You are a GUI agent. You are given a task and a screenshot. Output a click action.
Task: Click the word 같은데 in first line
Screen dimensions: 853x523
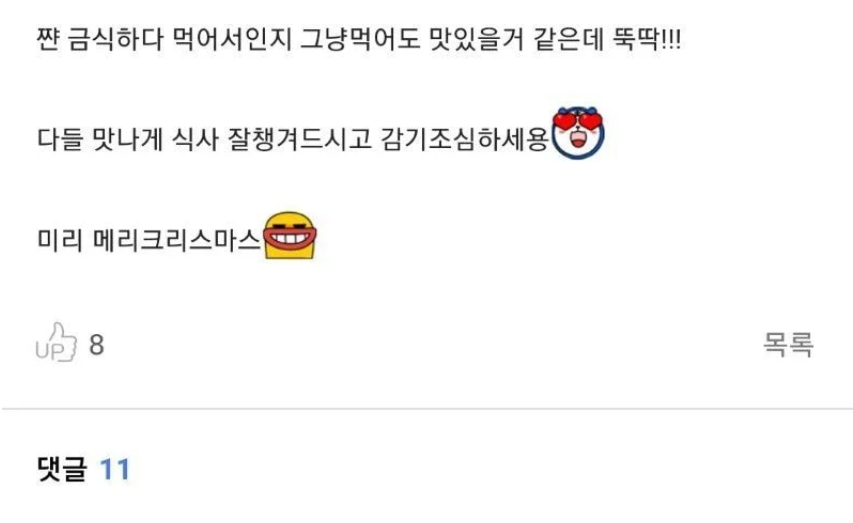(x=568, y=39)
